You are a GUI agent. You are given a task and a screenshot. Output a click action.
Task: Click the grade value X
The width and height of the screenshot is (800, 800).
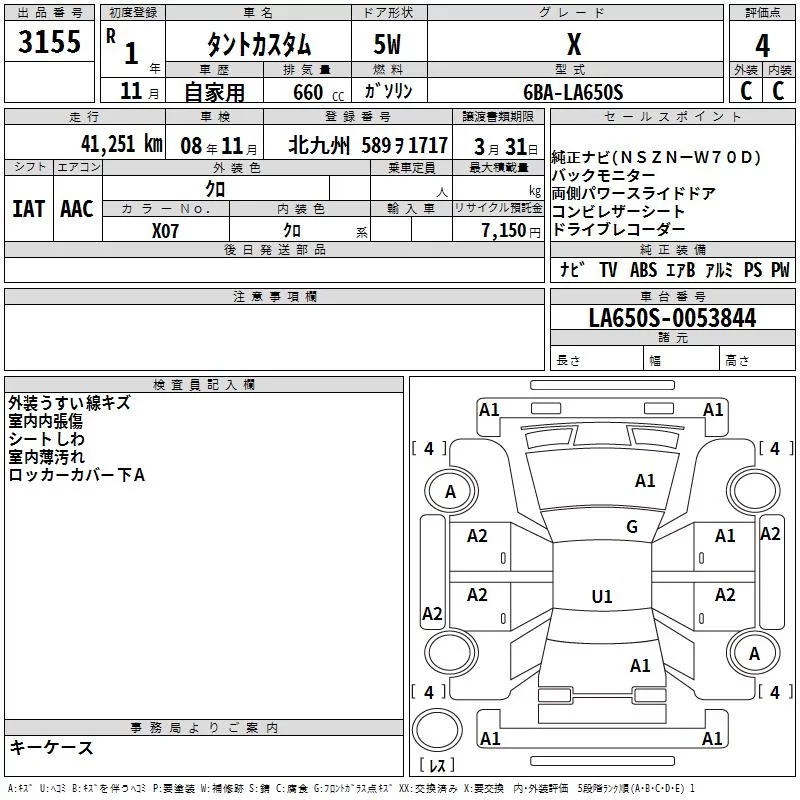tap(574, 44)
